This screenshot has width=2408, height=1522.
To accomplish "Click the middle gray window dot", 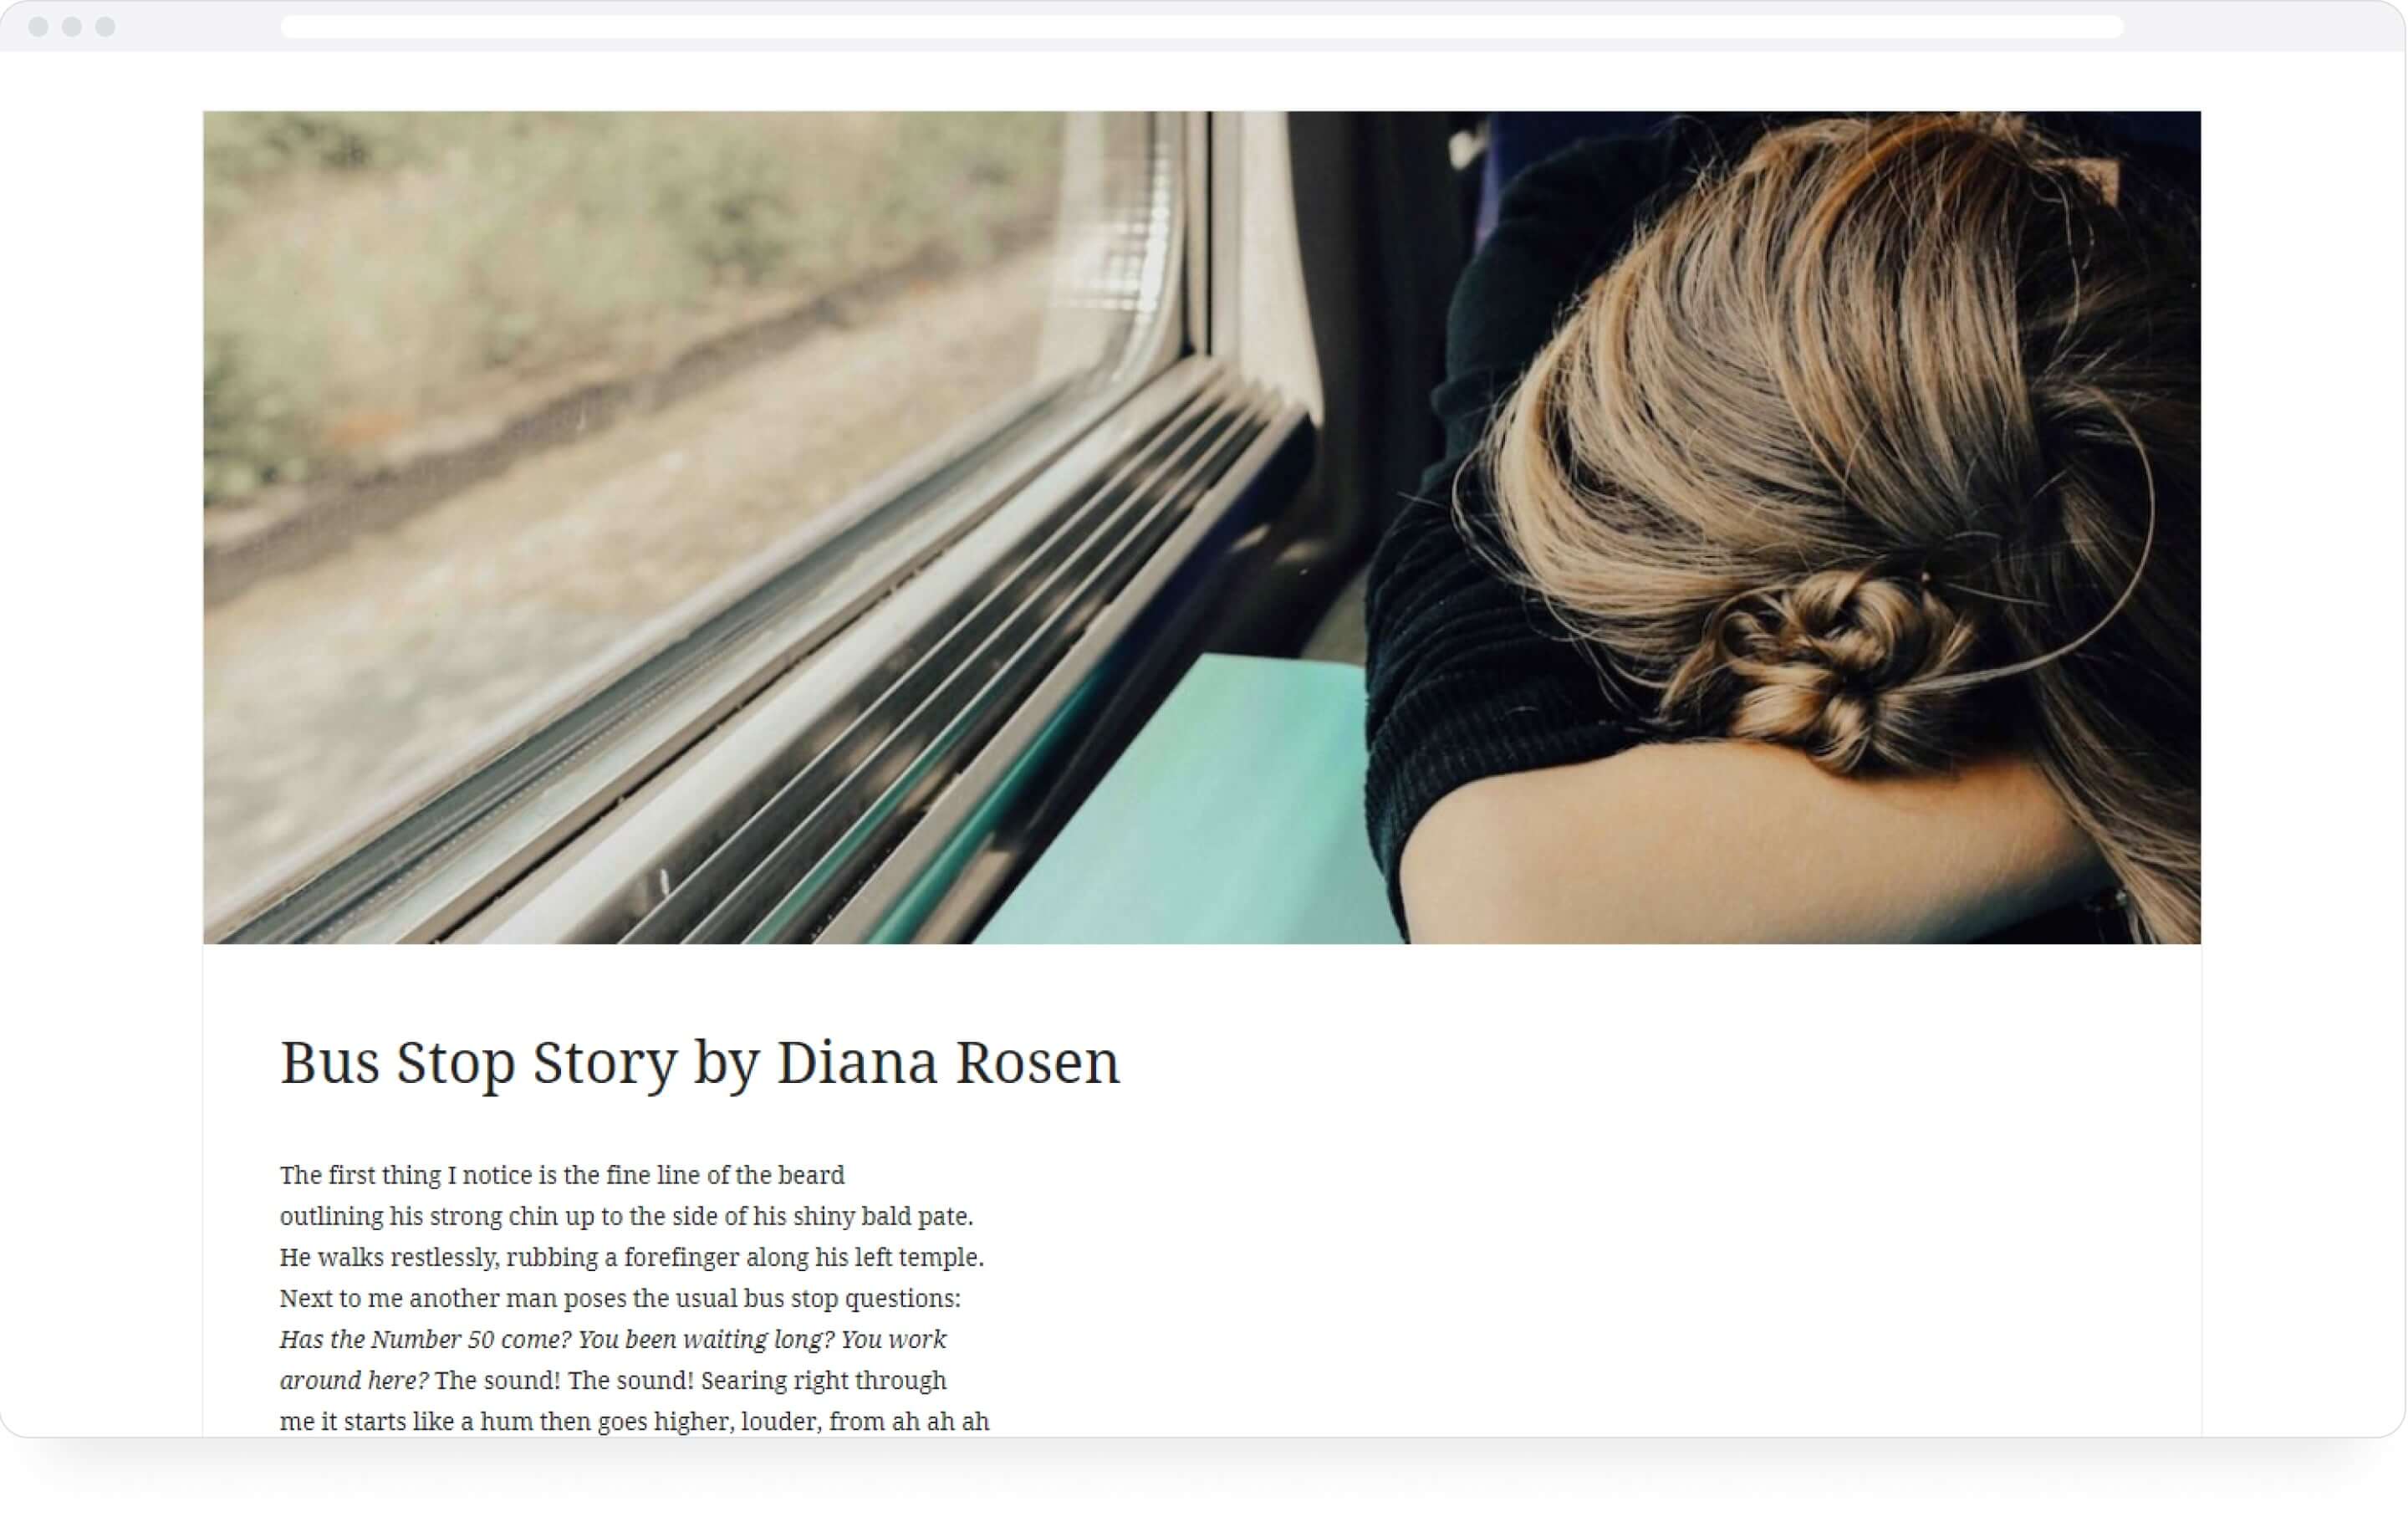I will 72,27.
